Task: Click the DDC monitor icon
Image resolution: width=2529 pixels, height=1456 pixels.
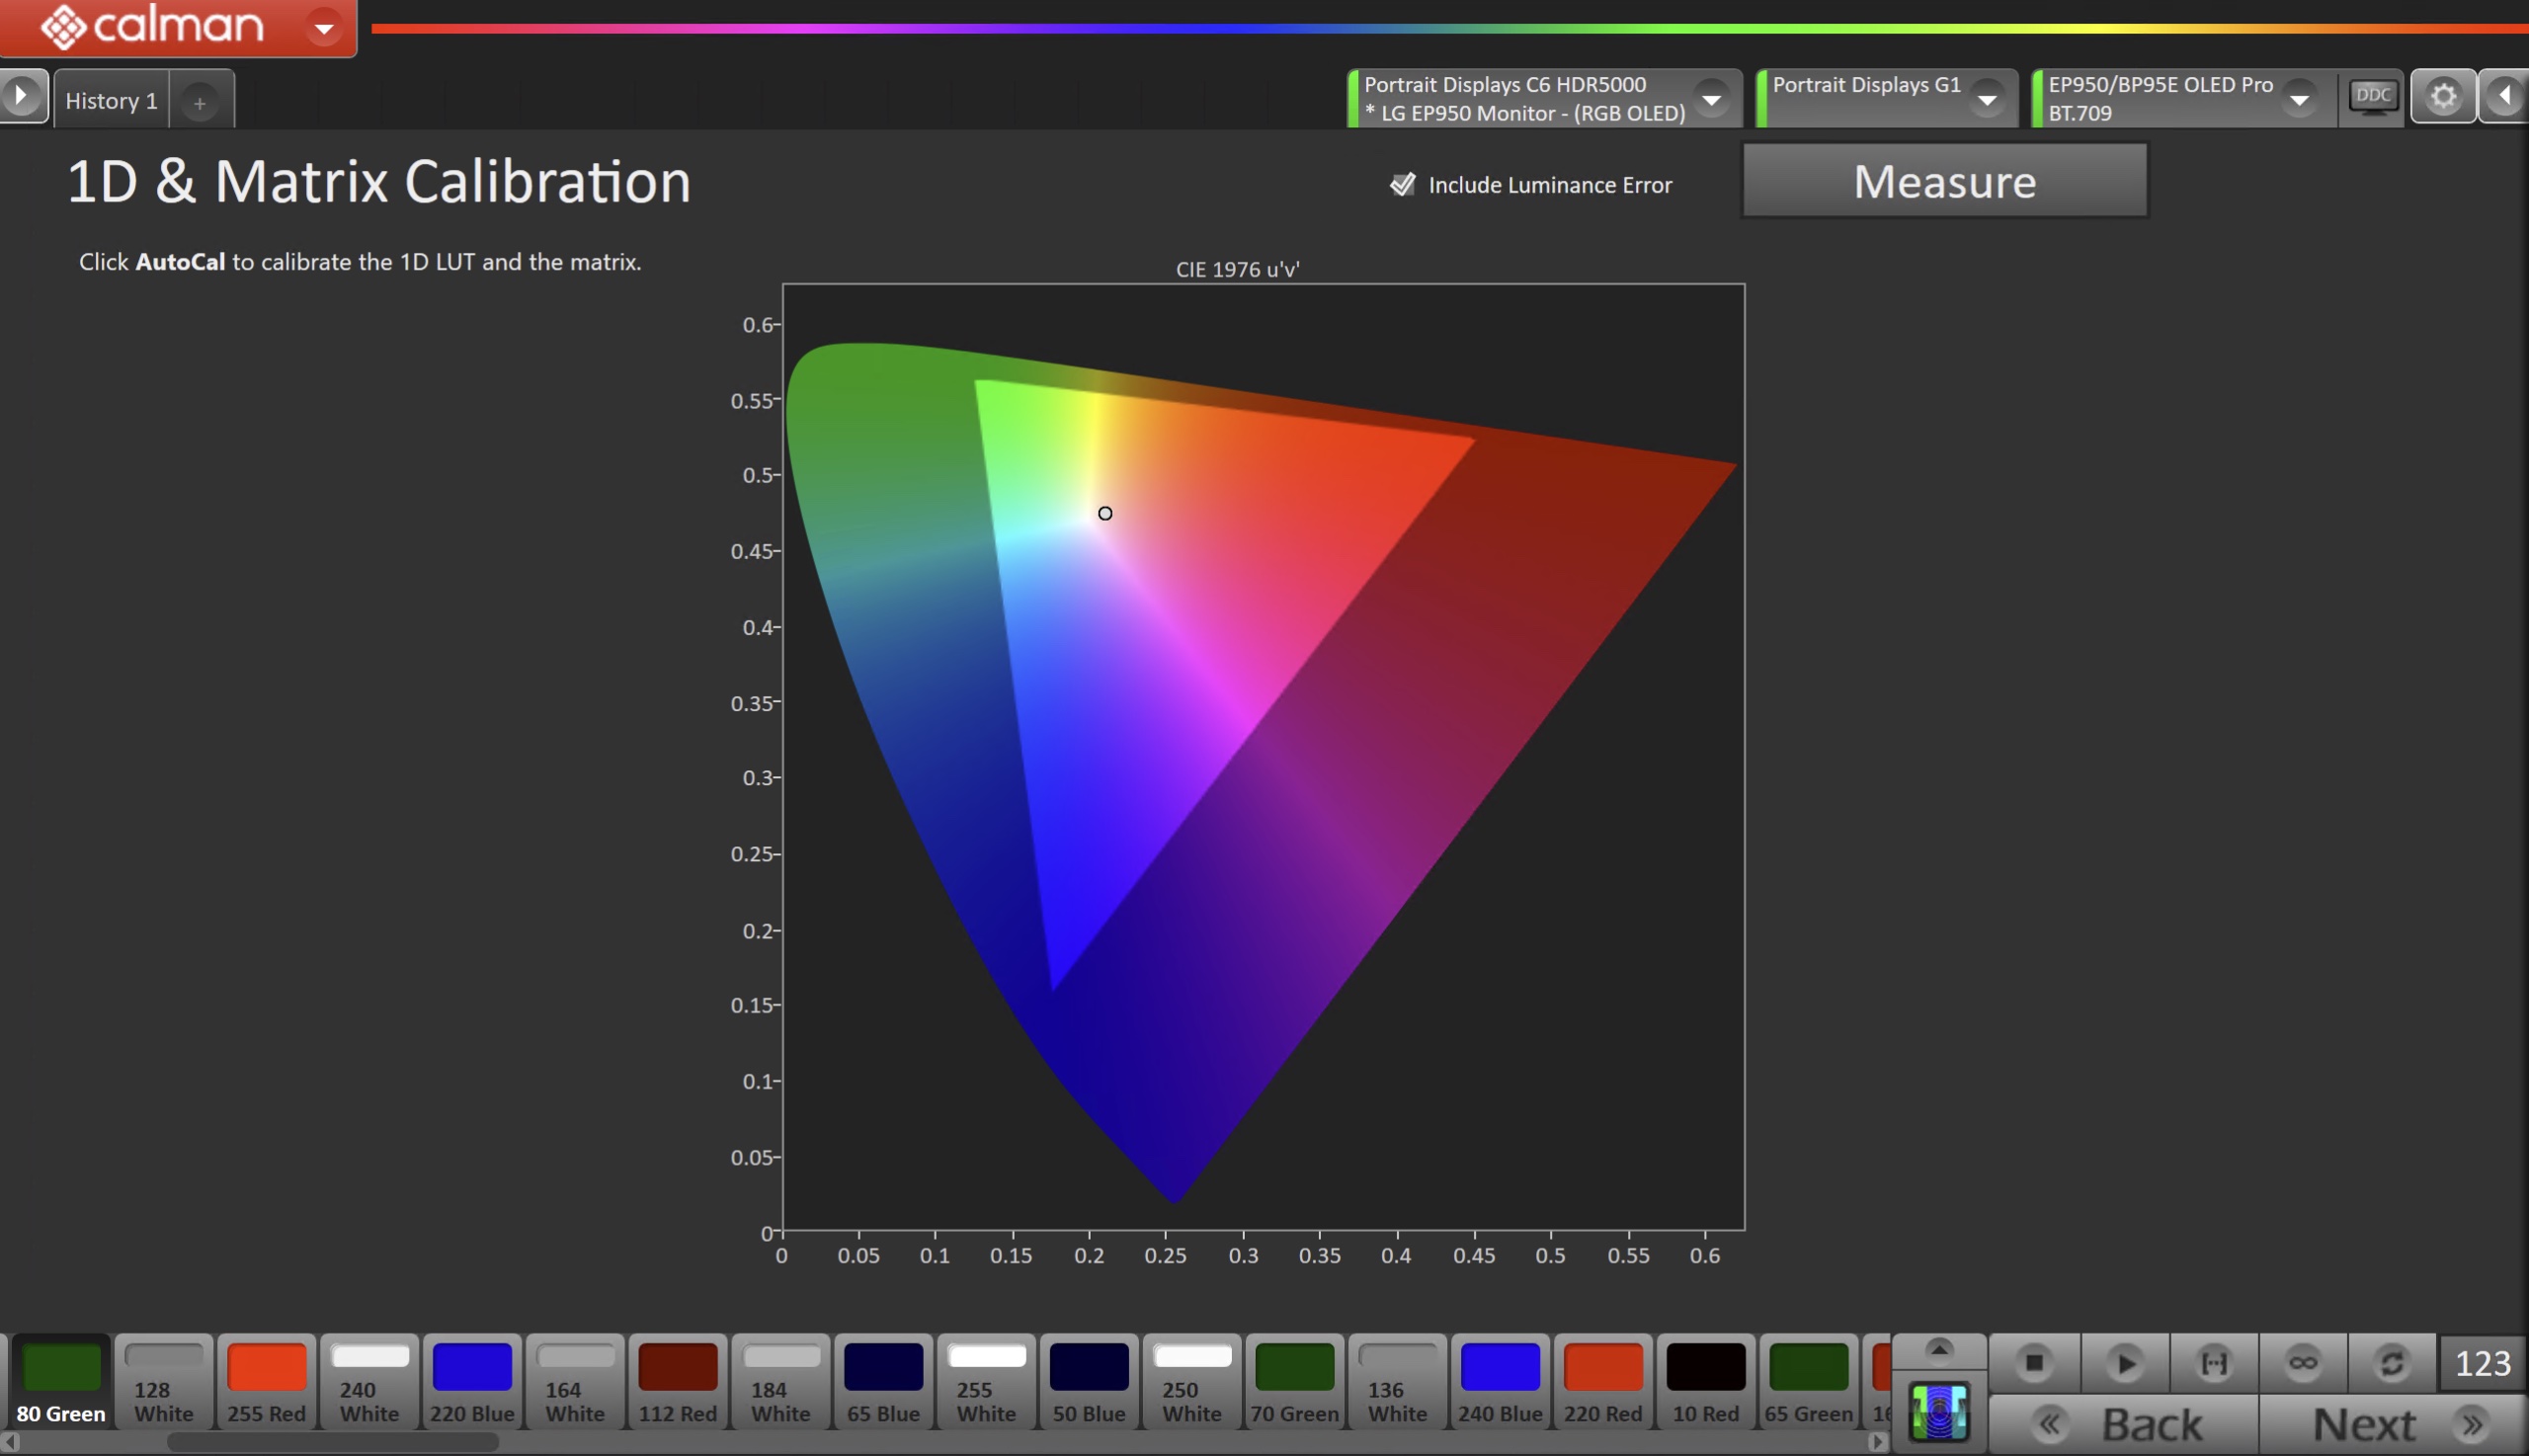Action: (2373, 97)
